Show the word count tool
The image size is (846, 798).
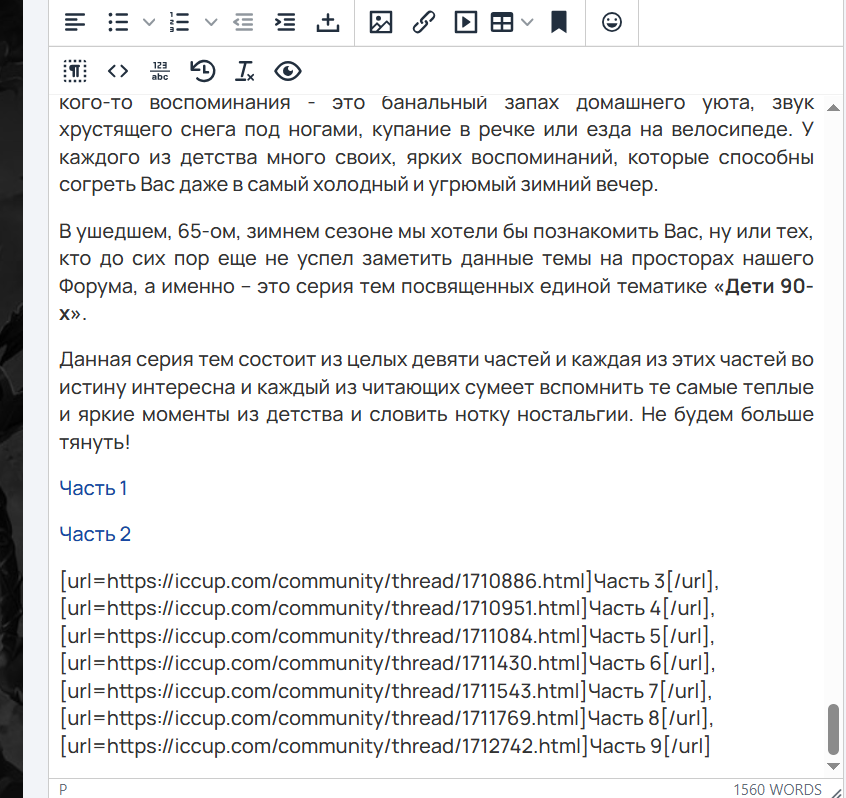(160, 71)
